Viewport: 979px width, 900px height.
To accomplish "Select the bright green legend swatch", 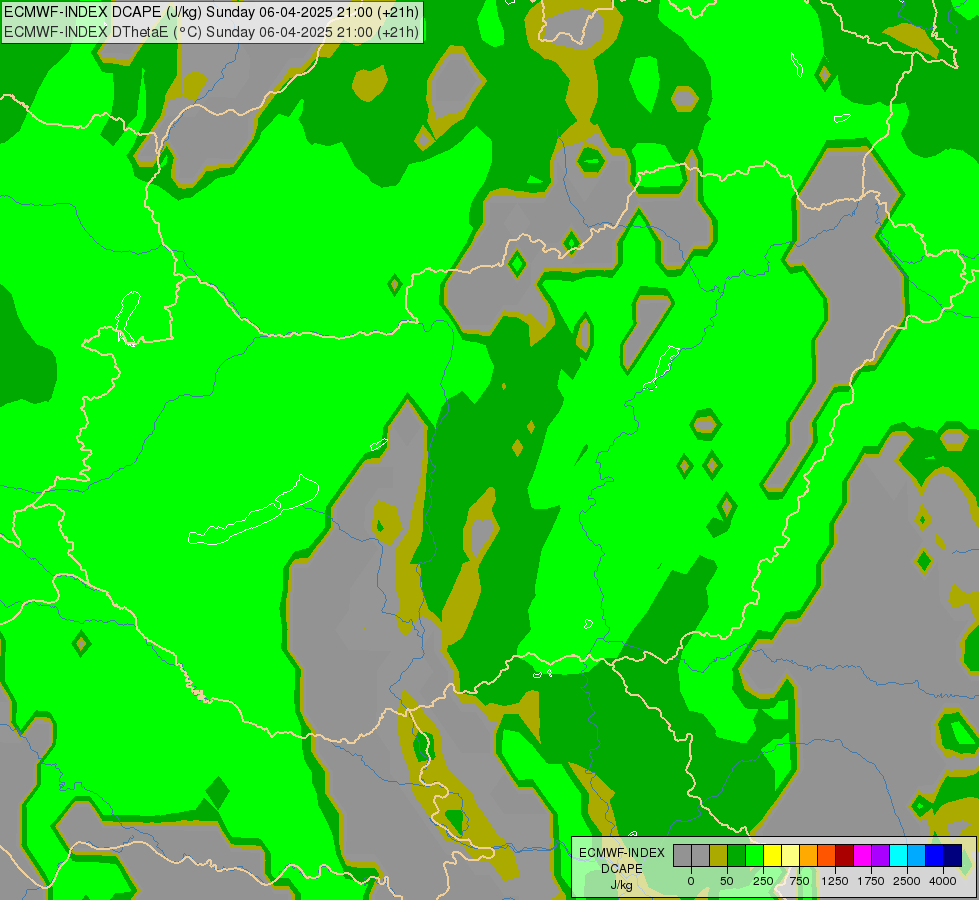I will coord(755,855).
